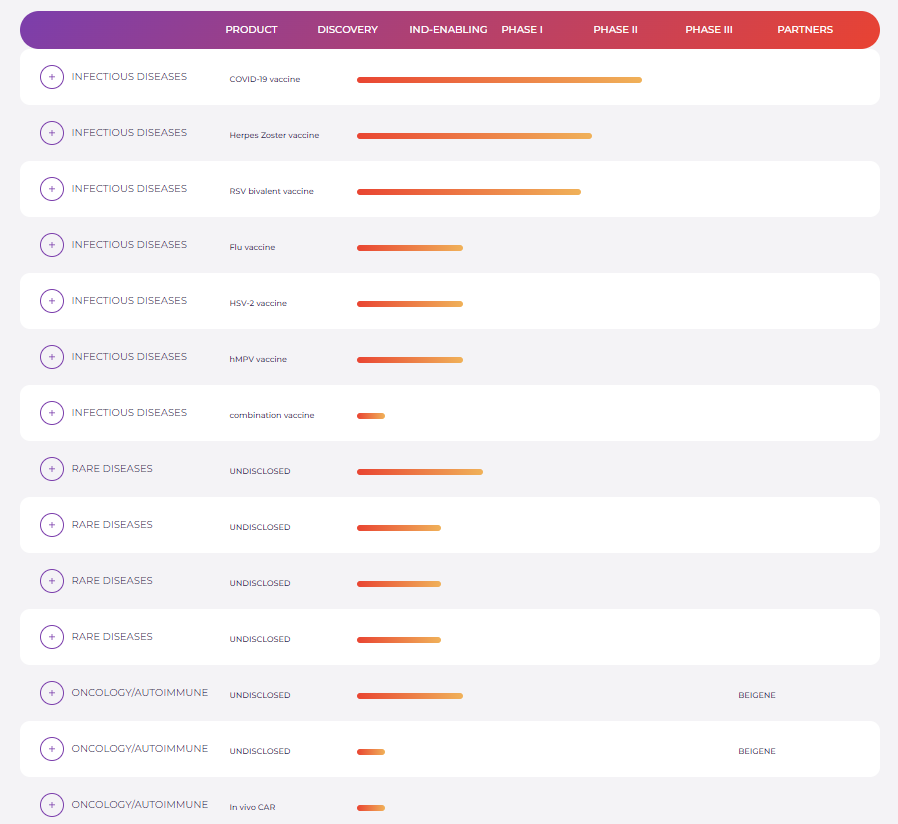Screen dimensions: 898x824
Task: Expand HSV-2 vaccine using its plus icon
Action: click(x=52, y=301)
